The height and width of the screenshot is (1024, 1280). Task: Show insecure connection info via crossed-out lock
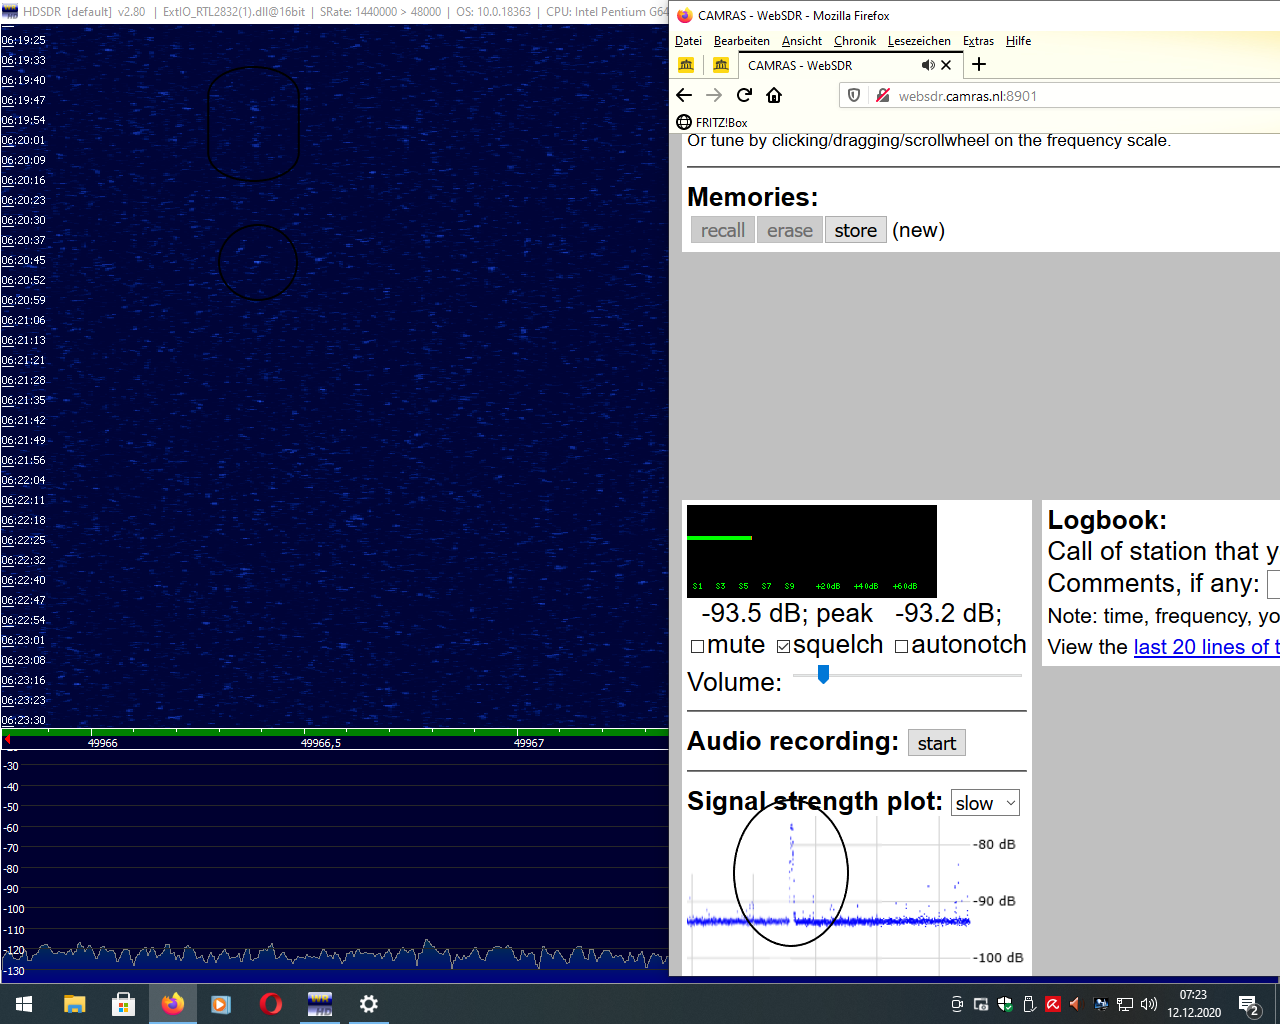tap(883, 95)
